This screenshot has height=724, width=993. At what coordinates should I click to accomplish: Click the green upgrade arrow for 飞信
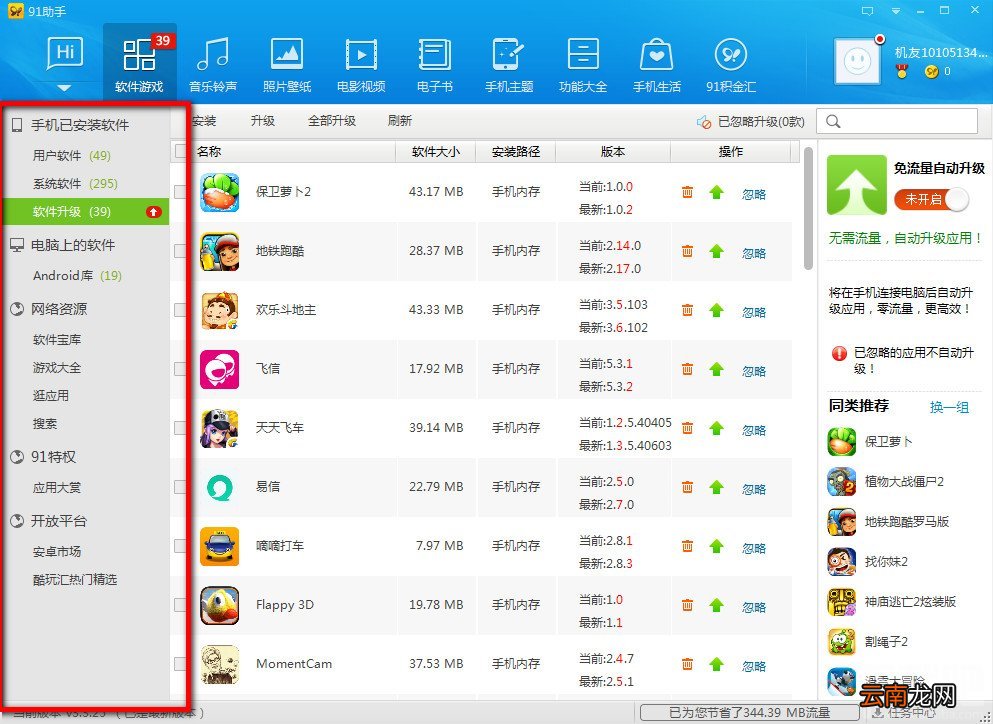tap(716, 369)
